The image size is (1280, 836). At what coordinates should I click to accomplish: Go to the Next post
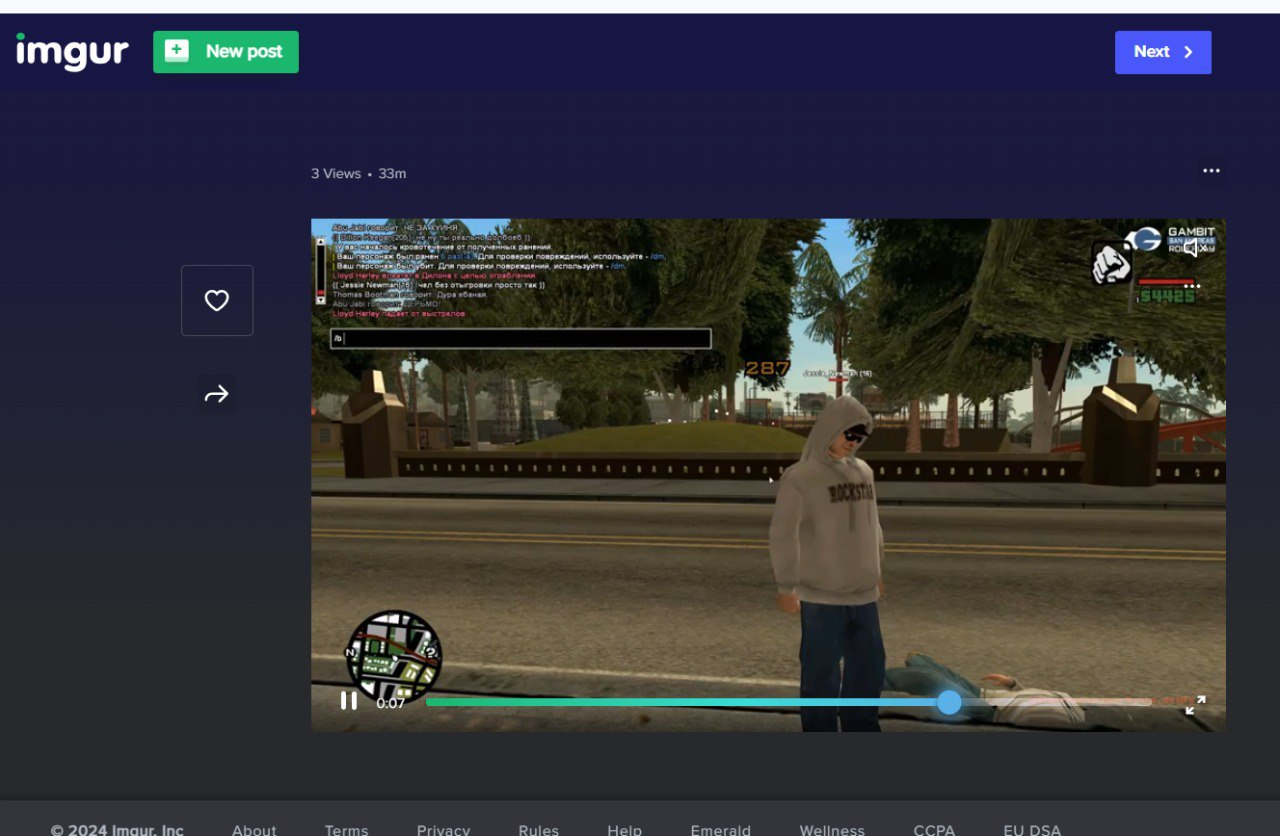click(x=1163, y=52)
